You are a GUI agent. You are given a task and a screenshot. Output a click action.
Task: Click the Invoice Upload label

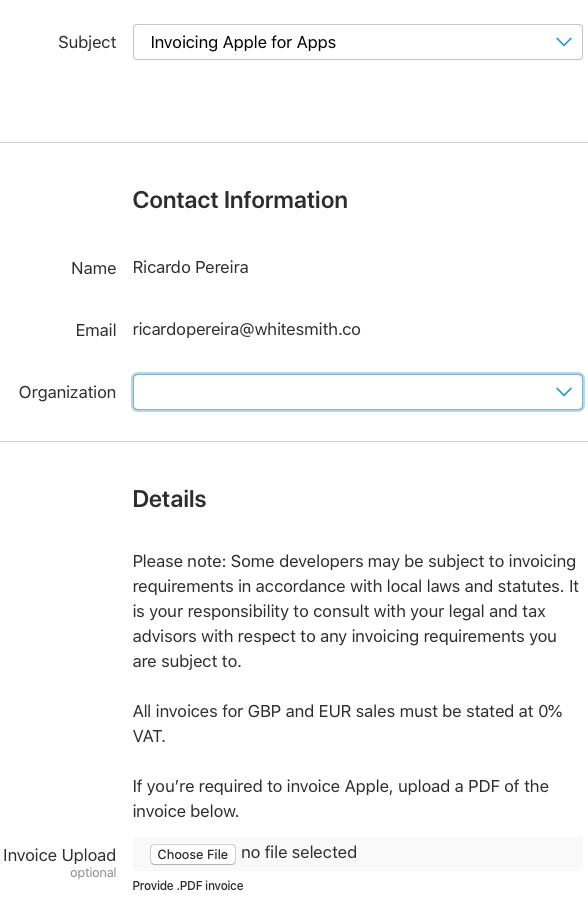60,855
